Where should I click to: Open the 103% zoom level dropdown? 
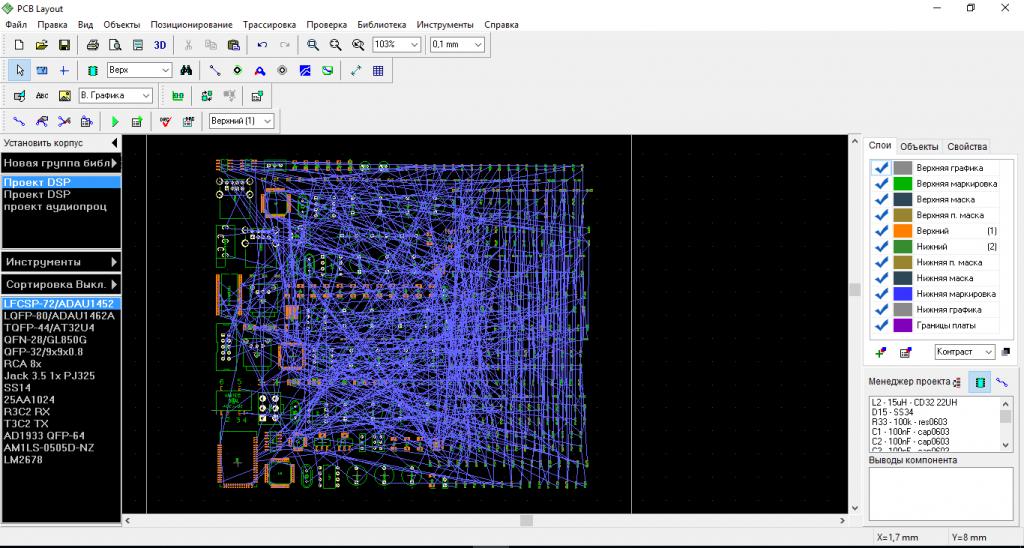pyautogui.click(x=414, y=45)
